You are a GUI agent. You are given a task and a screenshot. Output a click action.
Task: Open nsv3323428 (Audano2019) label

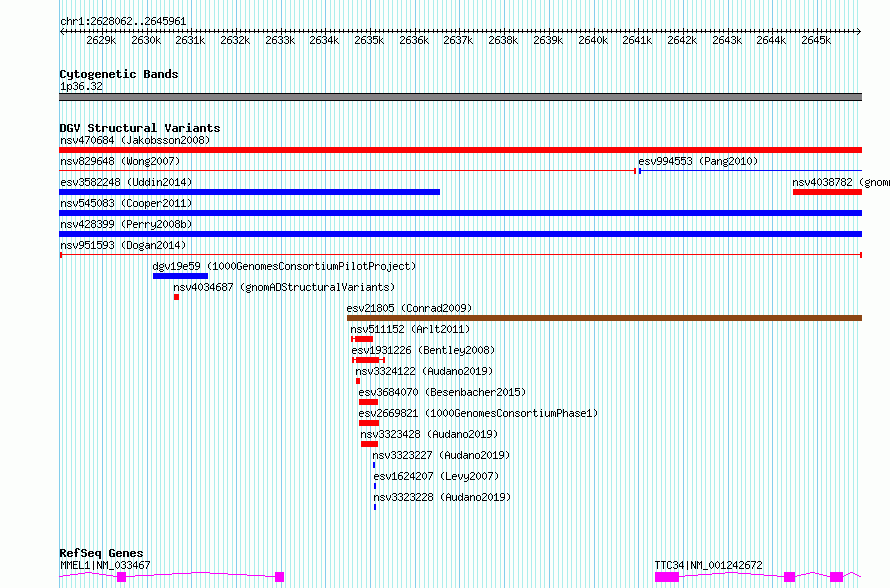(429, 434)
